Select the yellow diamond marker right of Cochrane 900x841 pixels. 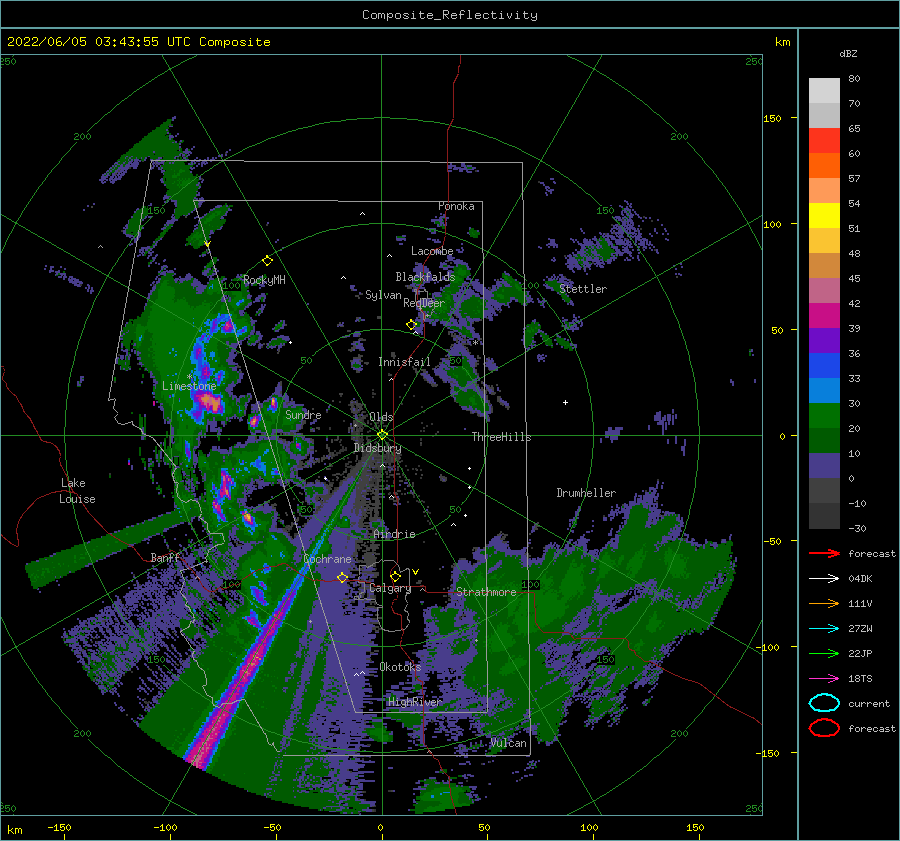point(342,577)
